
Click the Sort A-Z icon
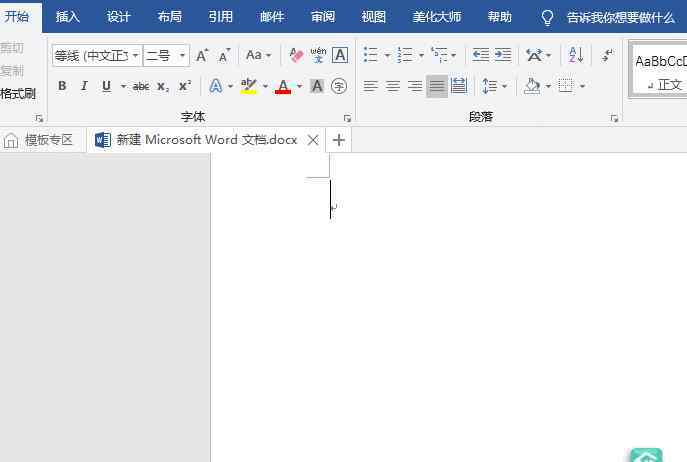576,55
